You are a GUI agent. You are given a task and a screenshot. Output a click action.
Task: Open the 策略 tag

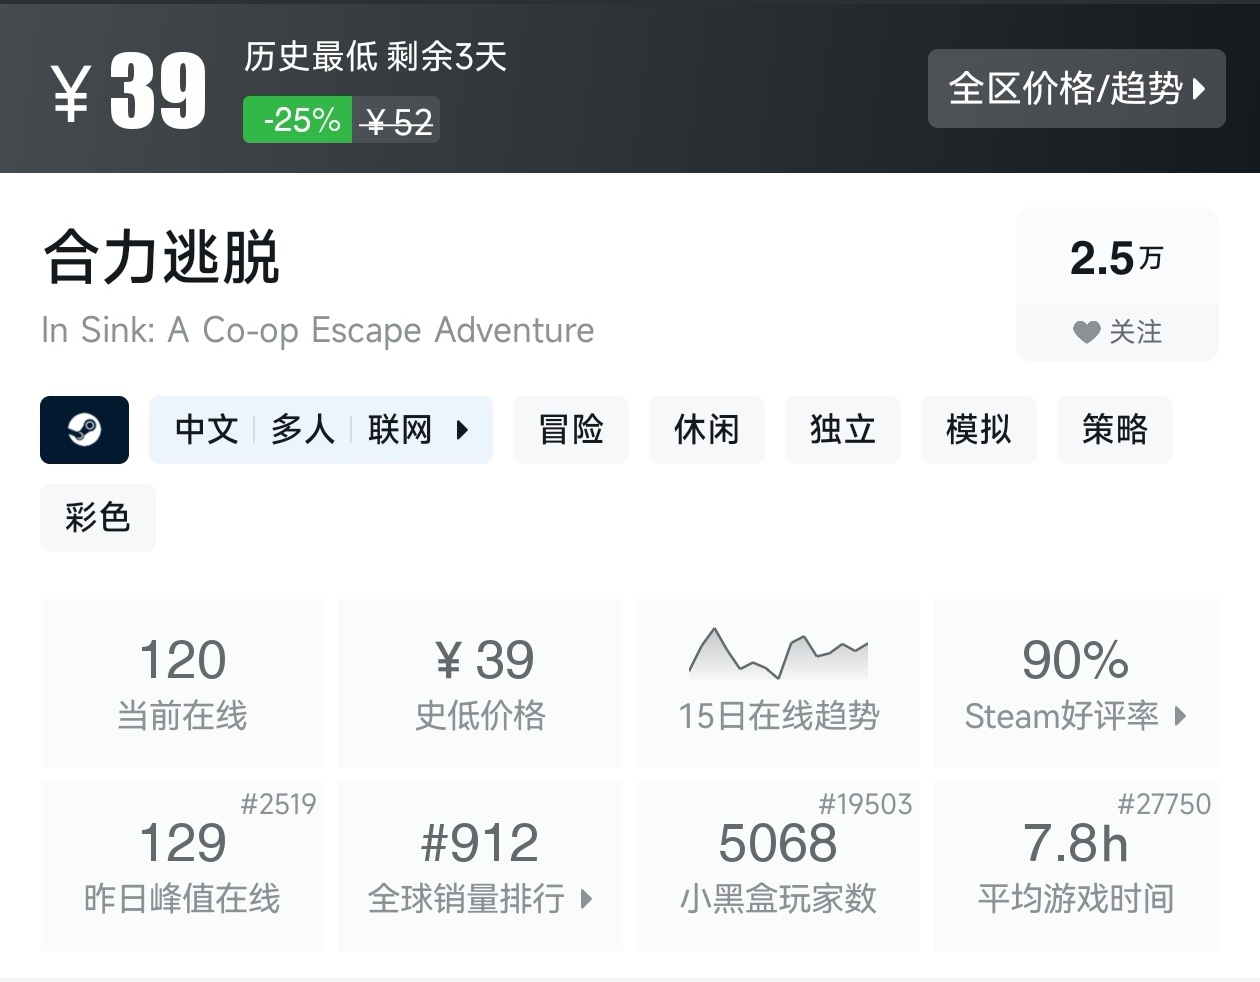[1115, 430]
